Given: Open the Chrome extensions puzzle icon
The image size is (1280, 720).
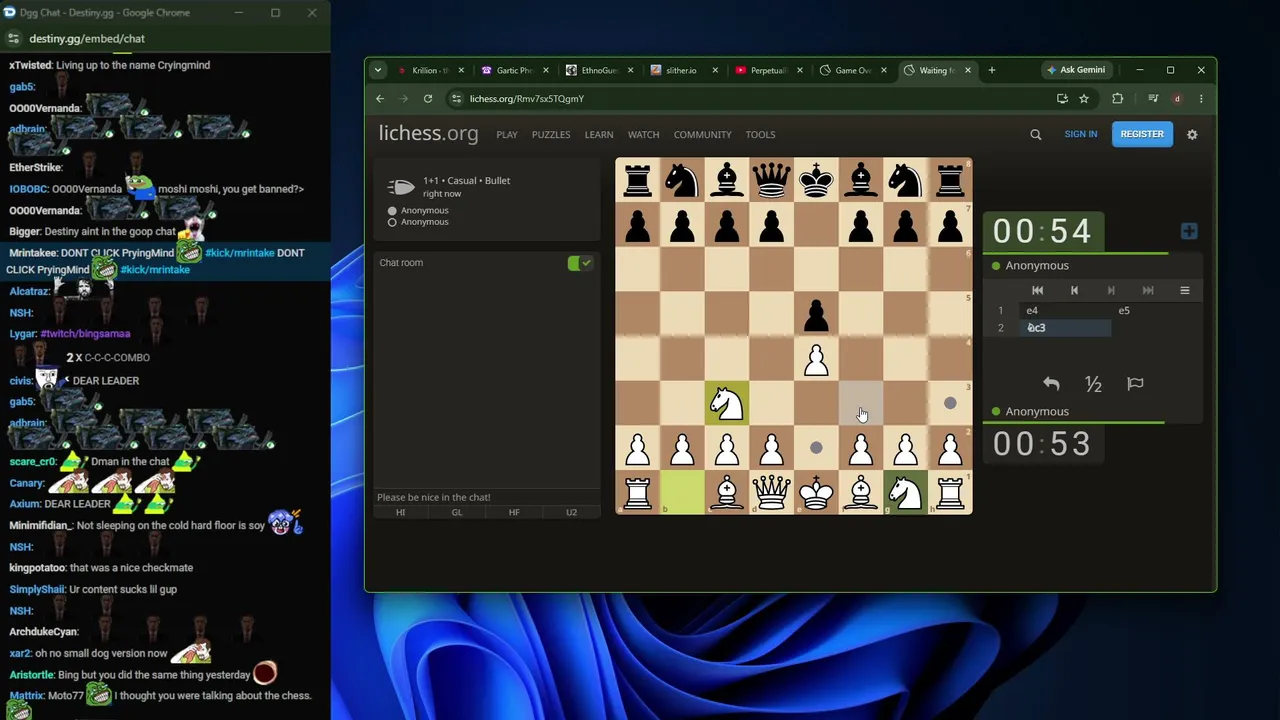Looking at the screenshot, I should pyautogui.click(x=1118, y=99).
